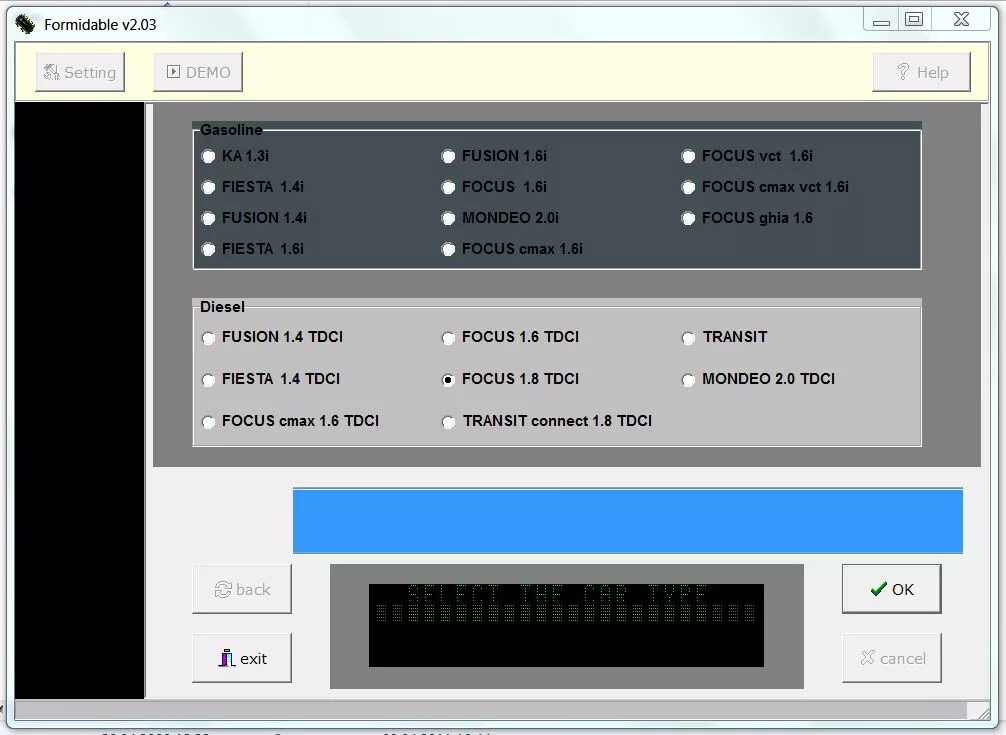
Task: Quit using the exit button
Action: pos(242,659)
